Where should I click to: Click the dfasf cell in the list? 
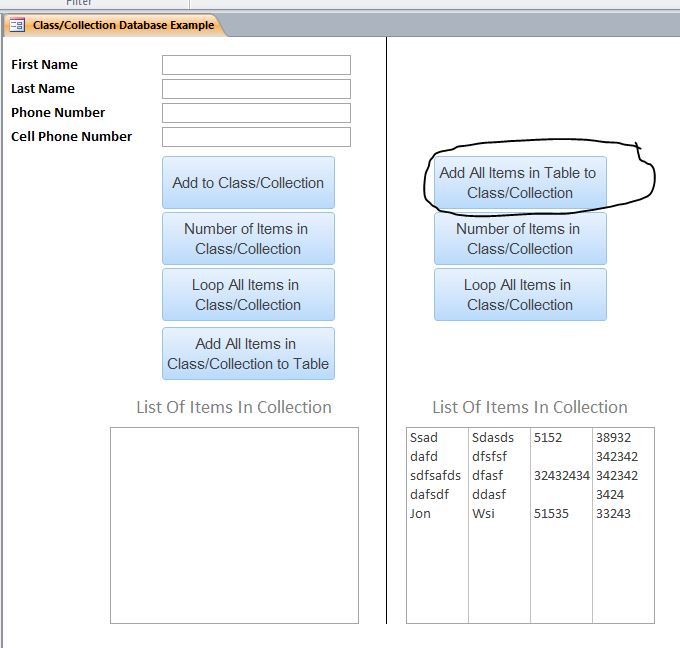(487, 475)
